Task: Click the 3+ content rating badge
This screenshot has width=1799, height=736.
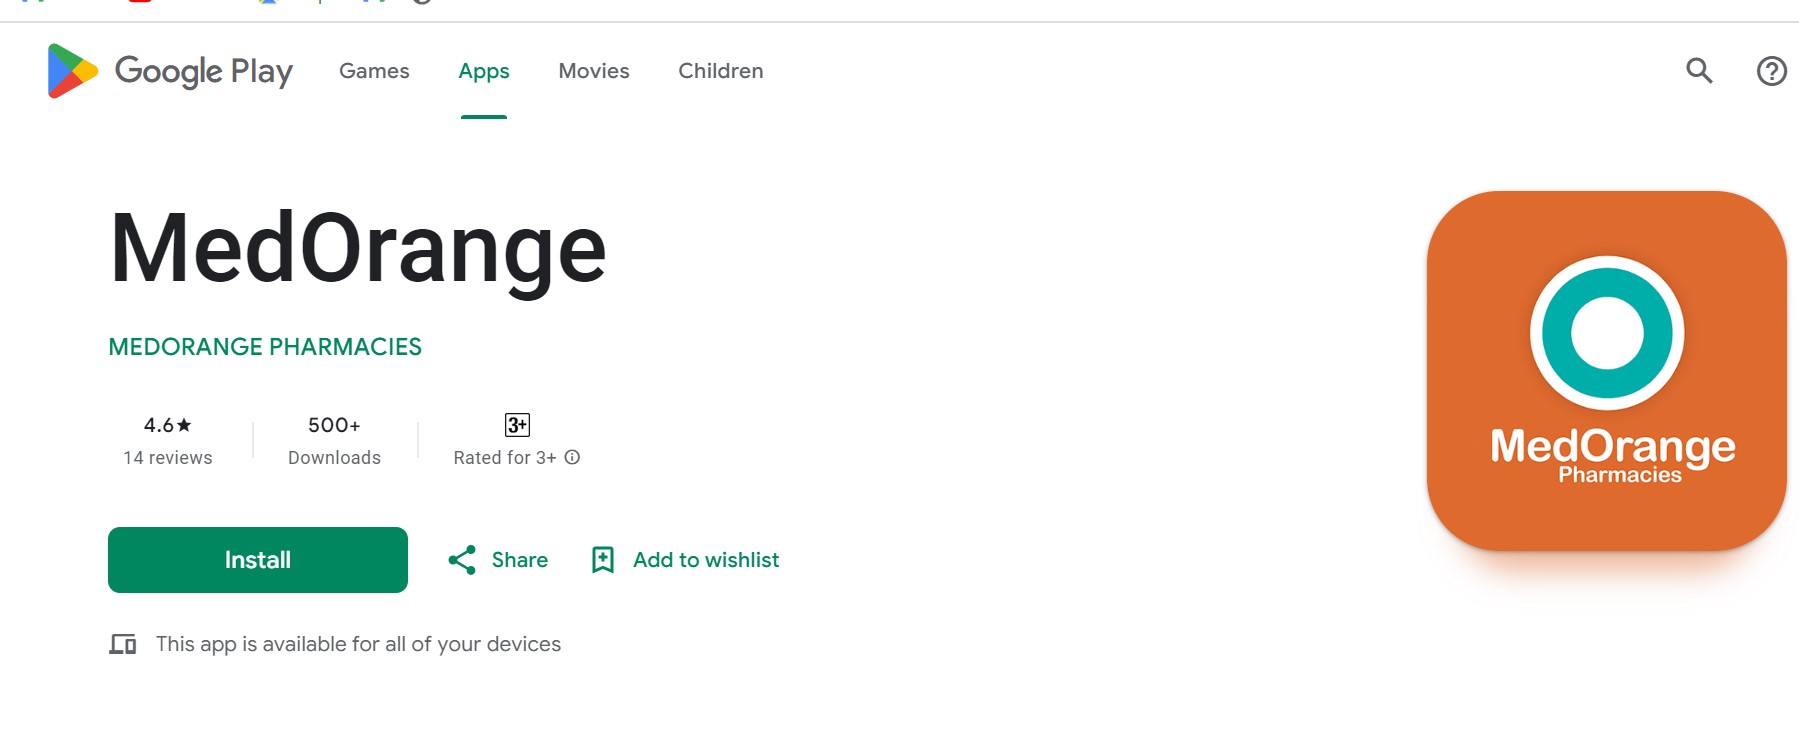Action: [x=517, y=425]
